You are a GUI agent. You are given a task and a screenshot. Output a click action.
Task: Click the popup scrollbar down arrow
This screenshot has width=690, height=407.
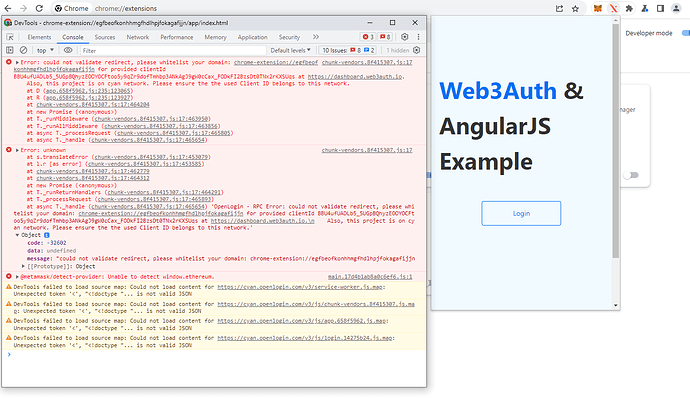[x=615, y=305]
